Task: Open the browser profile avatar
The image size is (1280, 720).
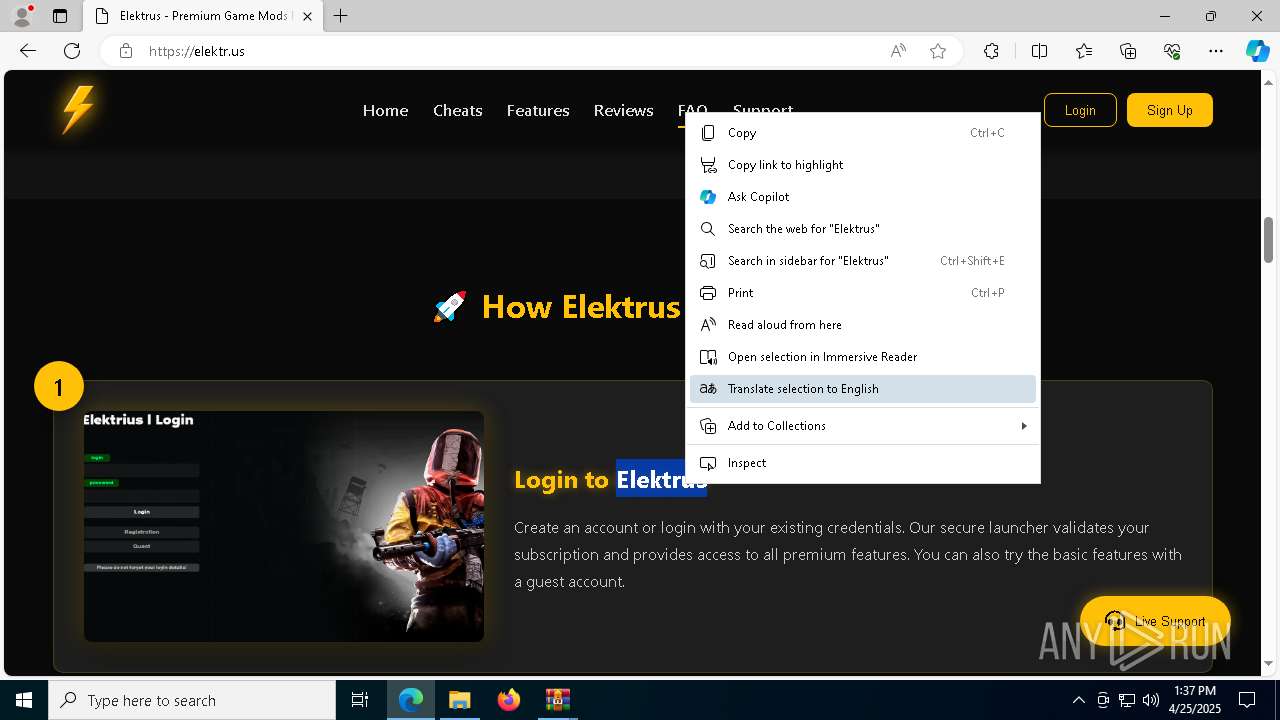Action: pyautogui.click(x=22, y=16)
